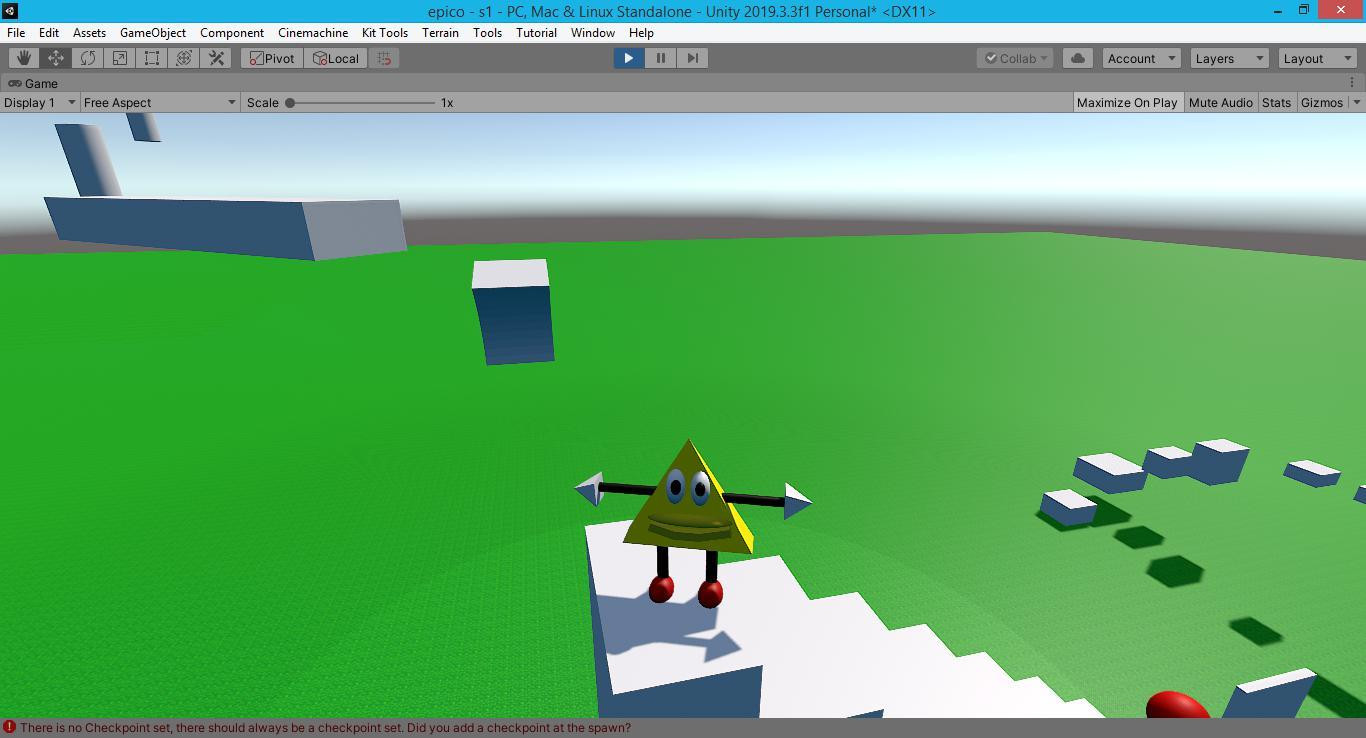Click the red error icon in status bar
The height and width of the screenshot is (738, 1366).
[x=9, y=728]
